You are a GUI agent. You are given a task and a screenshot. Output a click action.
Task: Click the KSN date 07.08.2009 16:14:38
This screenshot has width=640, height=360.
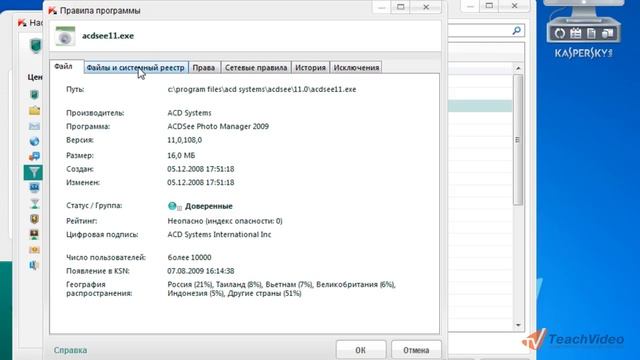coord(200,271)
